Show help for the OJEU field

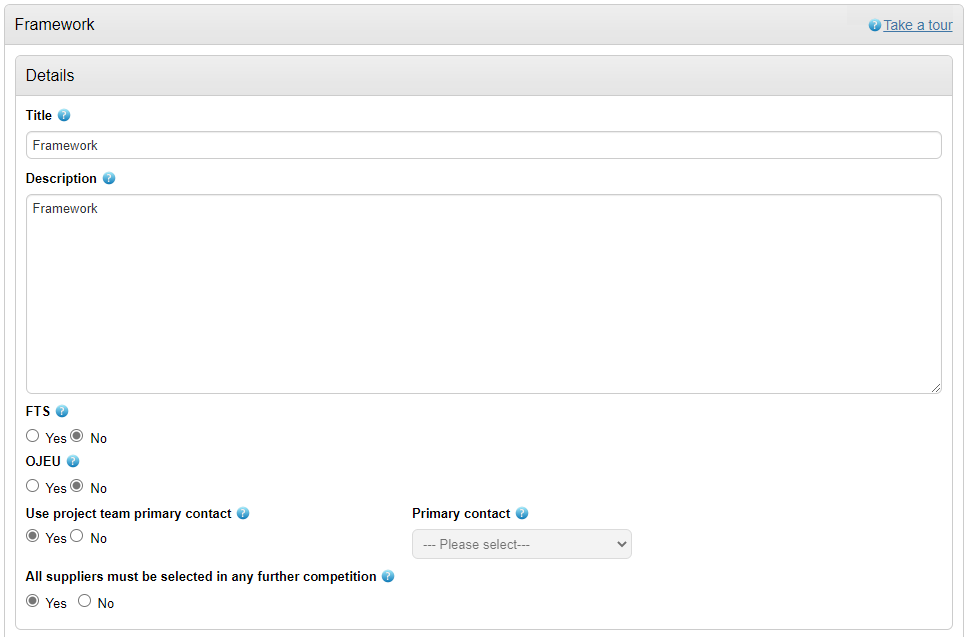coord(73,461)
